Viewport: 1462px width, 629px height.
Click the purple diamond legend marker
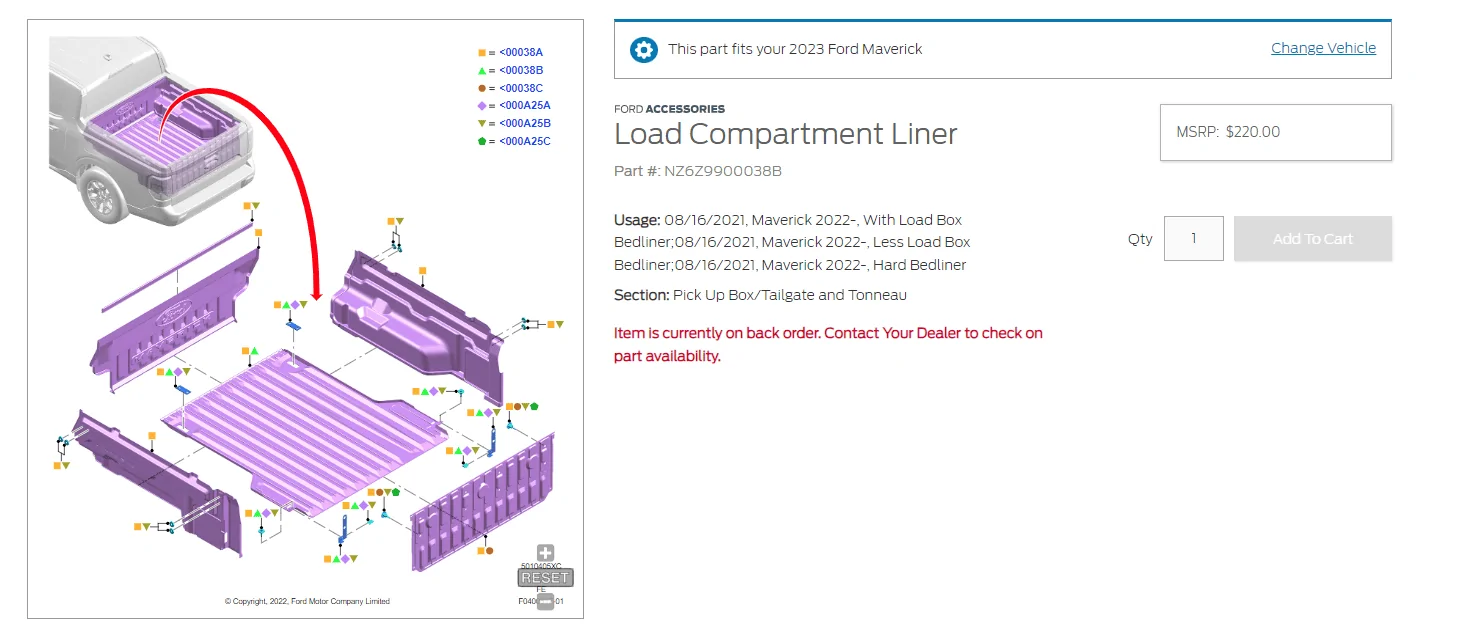tap(481, 105)
